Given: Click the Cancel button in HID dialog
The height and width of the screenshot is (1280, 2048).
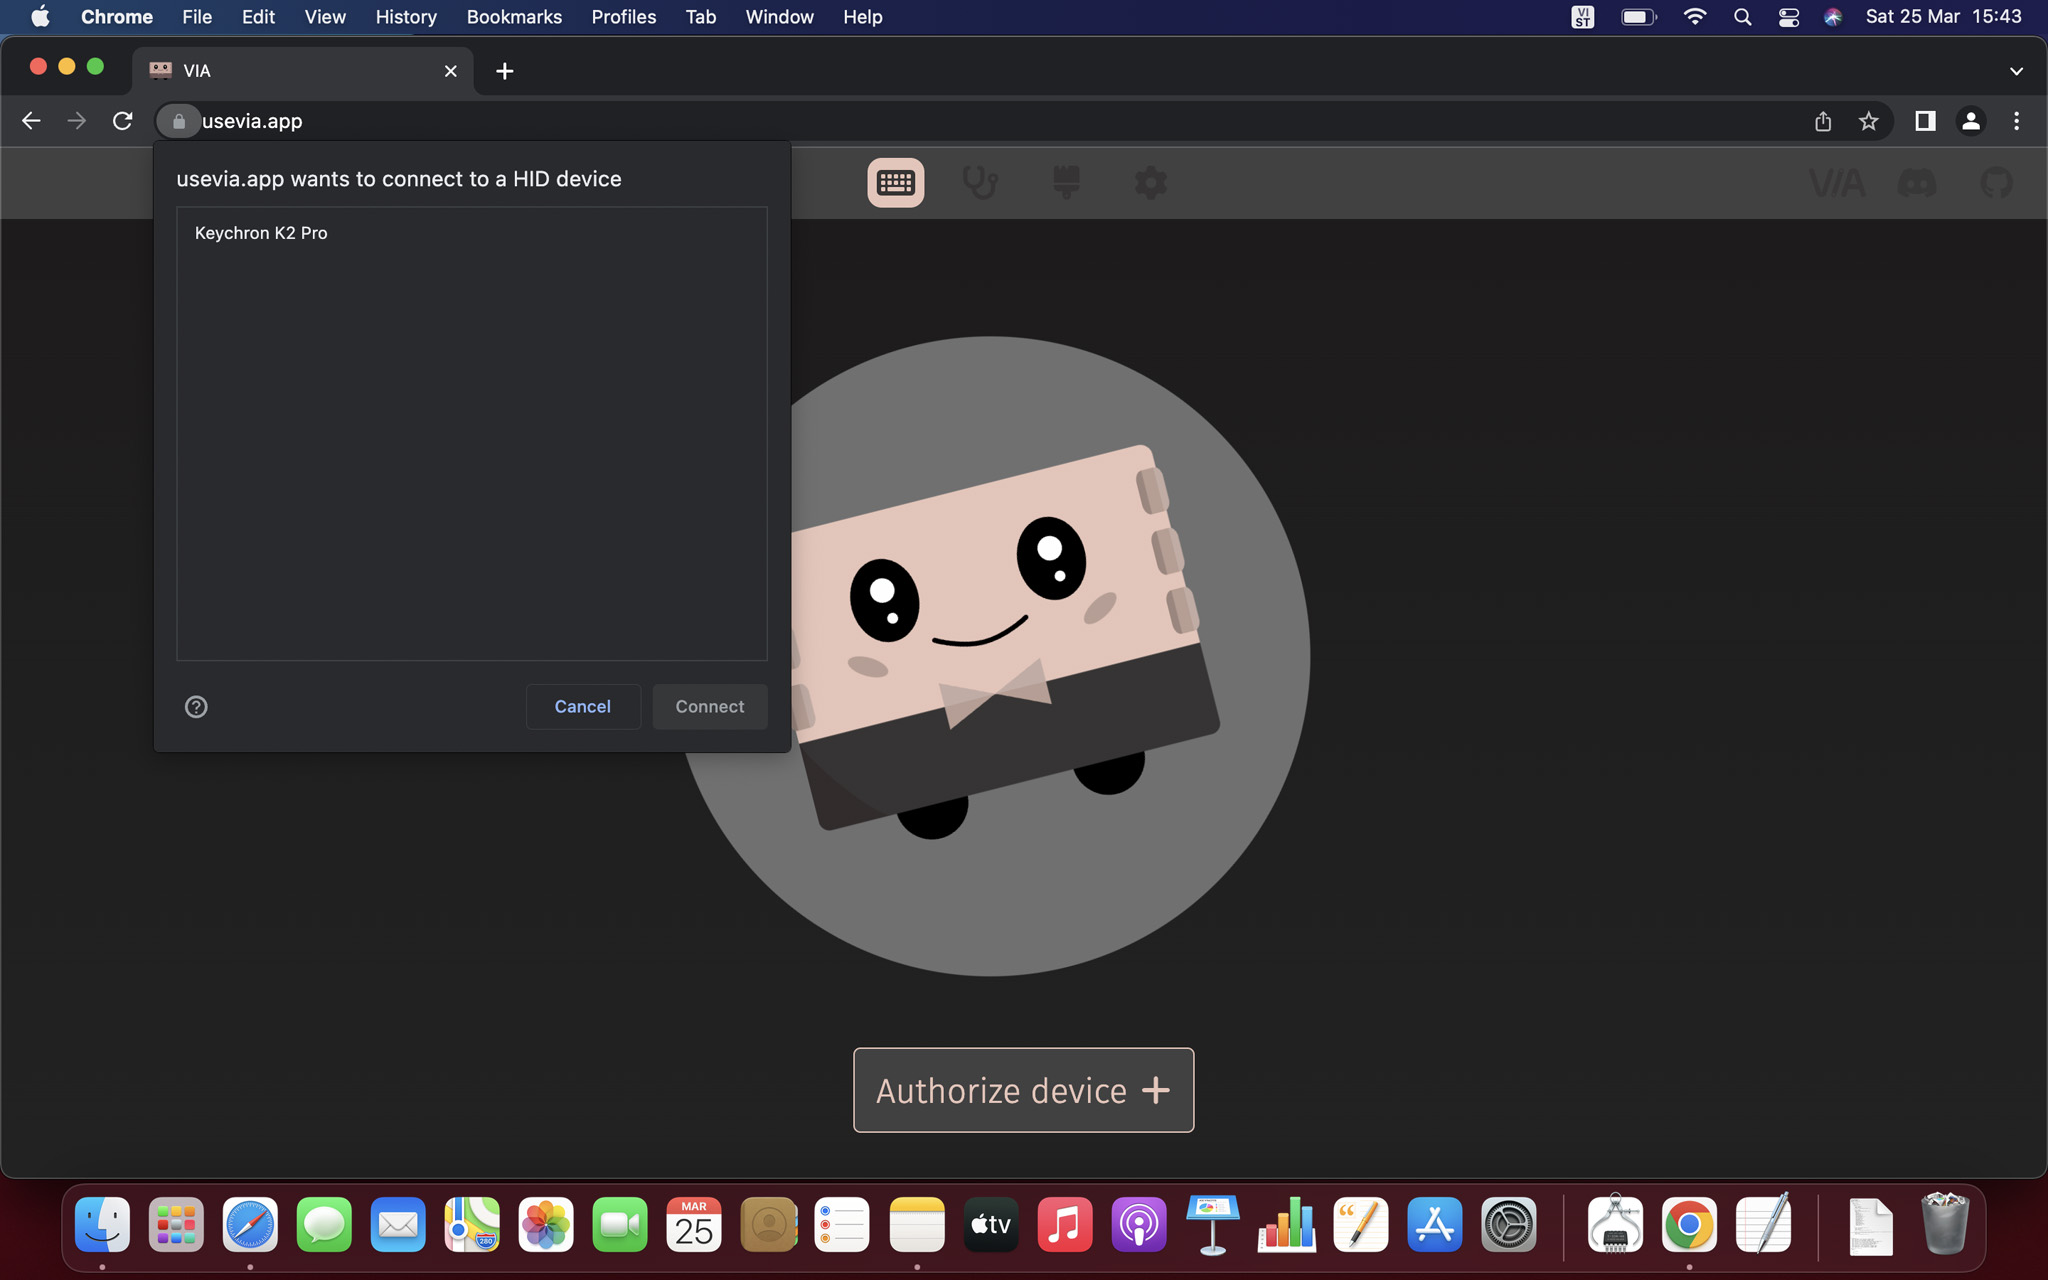Looking at the screenshot, I should [x=582, y=707].
